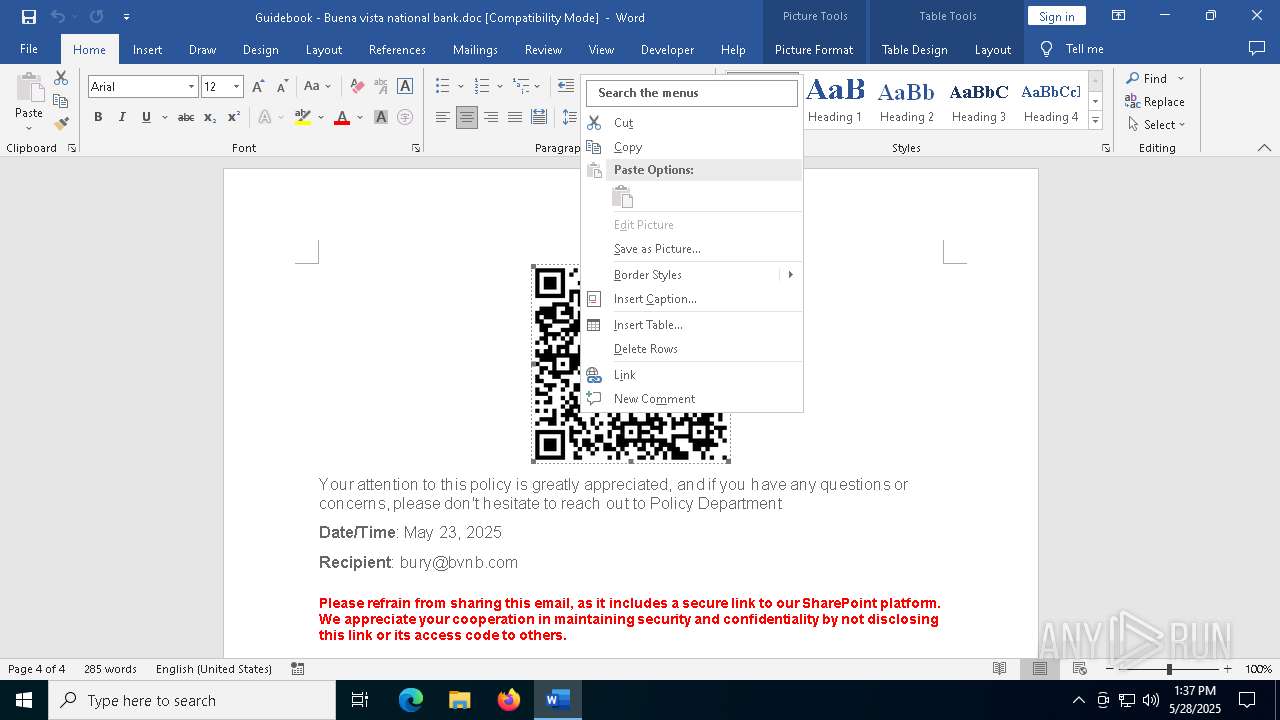Image resolution: width=1280 pixels, height=720 pixels.
Task: Click the Distributed alignment icon
Action: click(x=539, y=117)
